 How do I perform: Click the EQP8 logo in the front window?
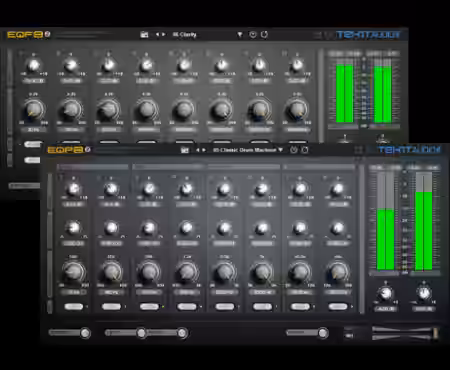point(65,150)
